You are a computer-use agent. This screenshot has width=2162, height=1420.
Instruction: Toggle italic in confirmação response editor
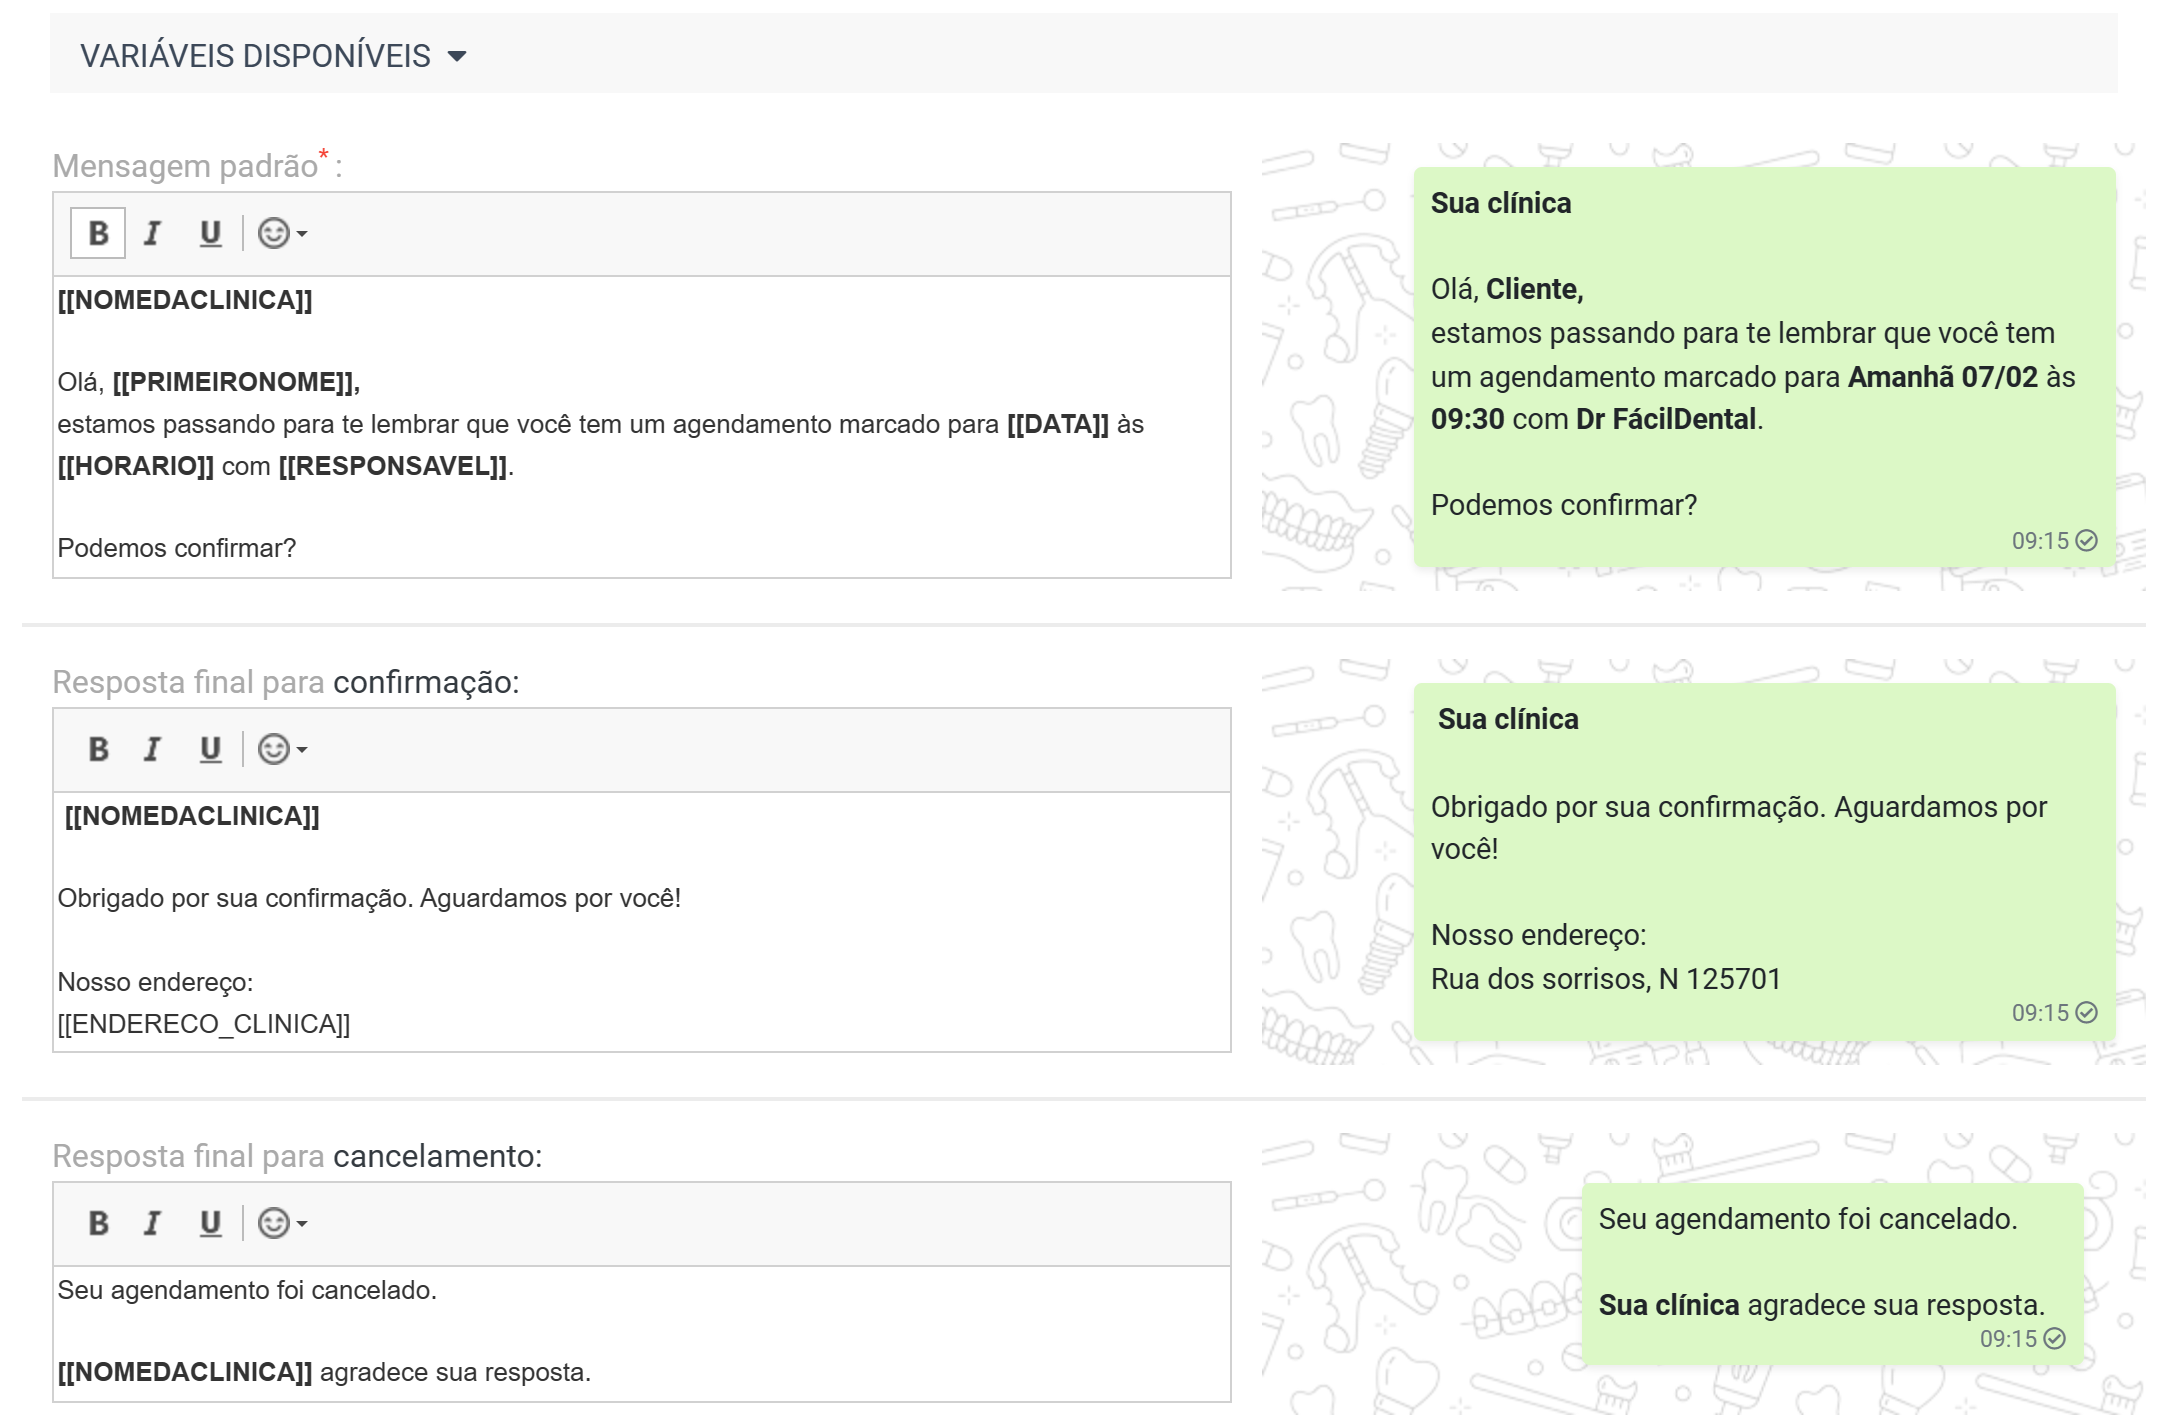152,749
